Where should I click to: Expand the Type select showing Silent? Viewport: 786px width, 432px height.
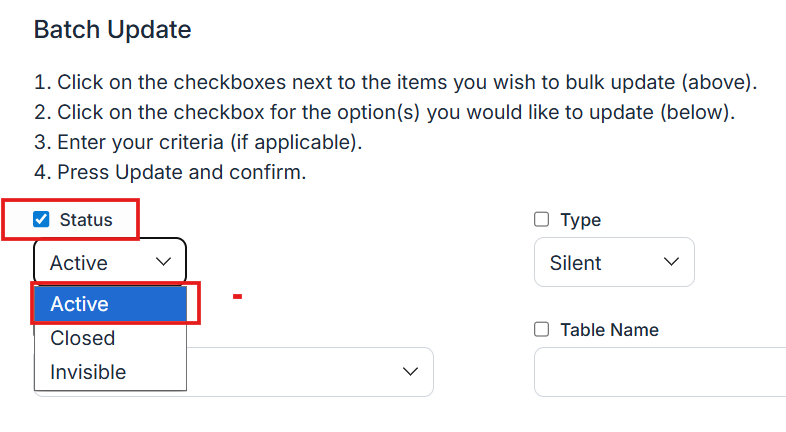click(x=613, y=262)
